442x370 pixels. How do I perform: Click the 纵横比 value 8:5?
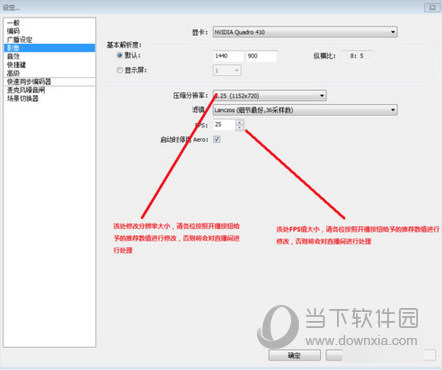click(357, 56)
